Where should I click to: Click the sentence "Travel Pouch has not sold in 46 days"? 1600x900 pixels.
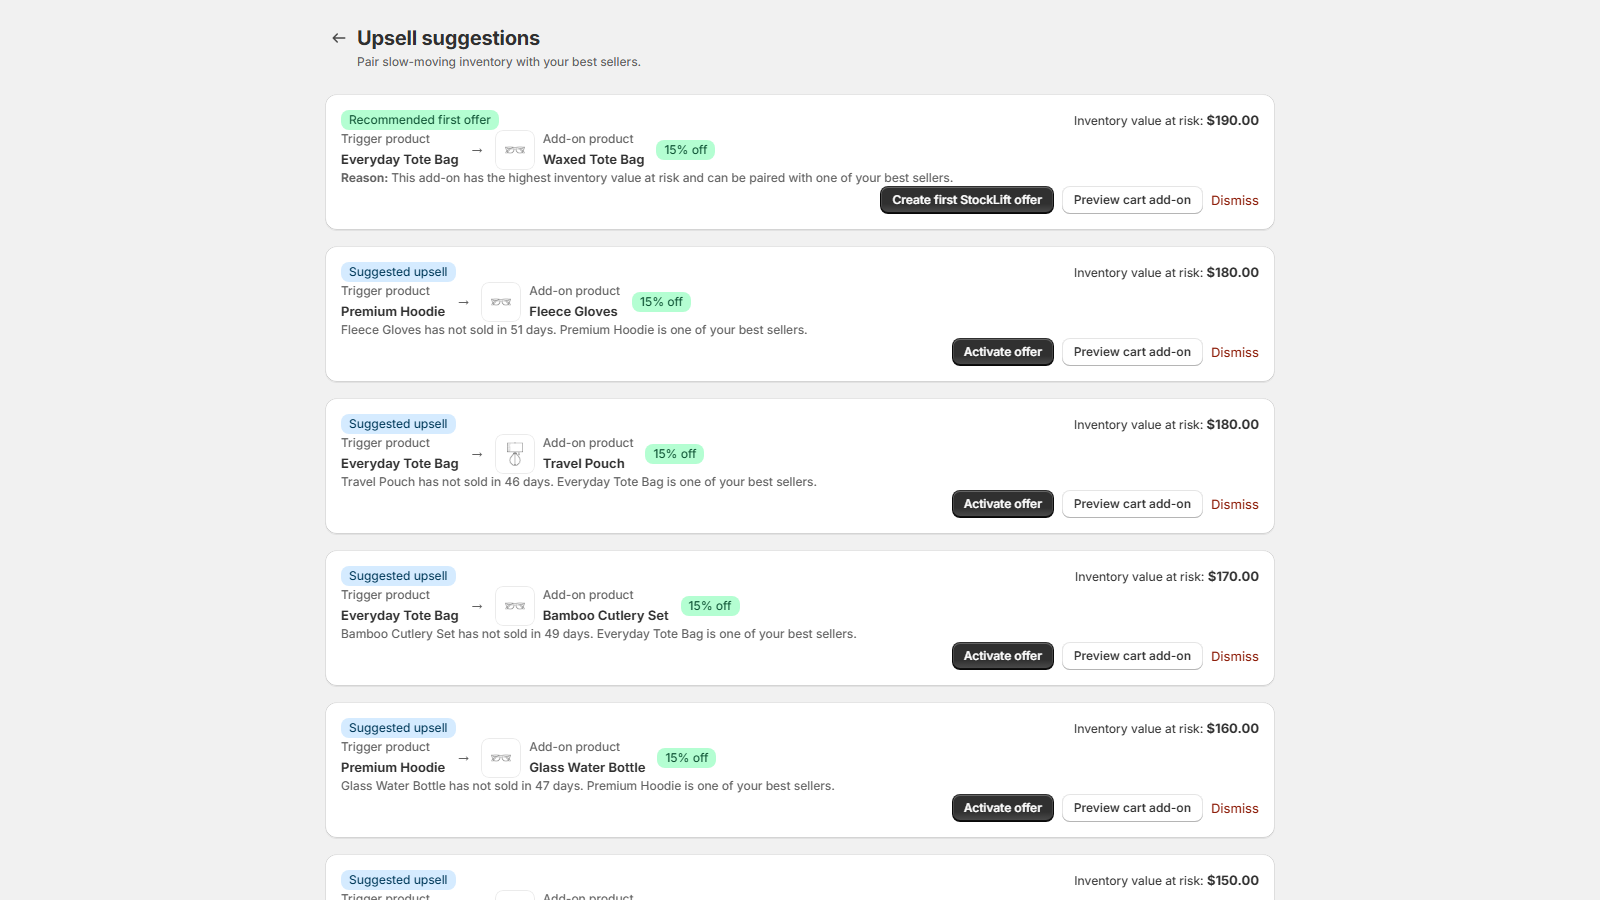(x=447, y=482)
